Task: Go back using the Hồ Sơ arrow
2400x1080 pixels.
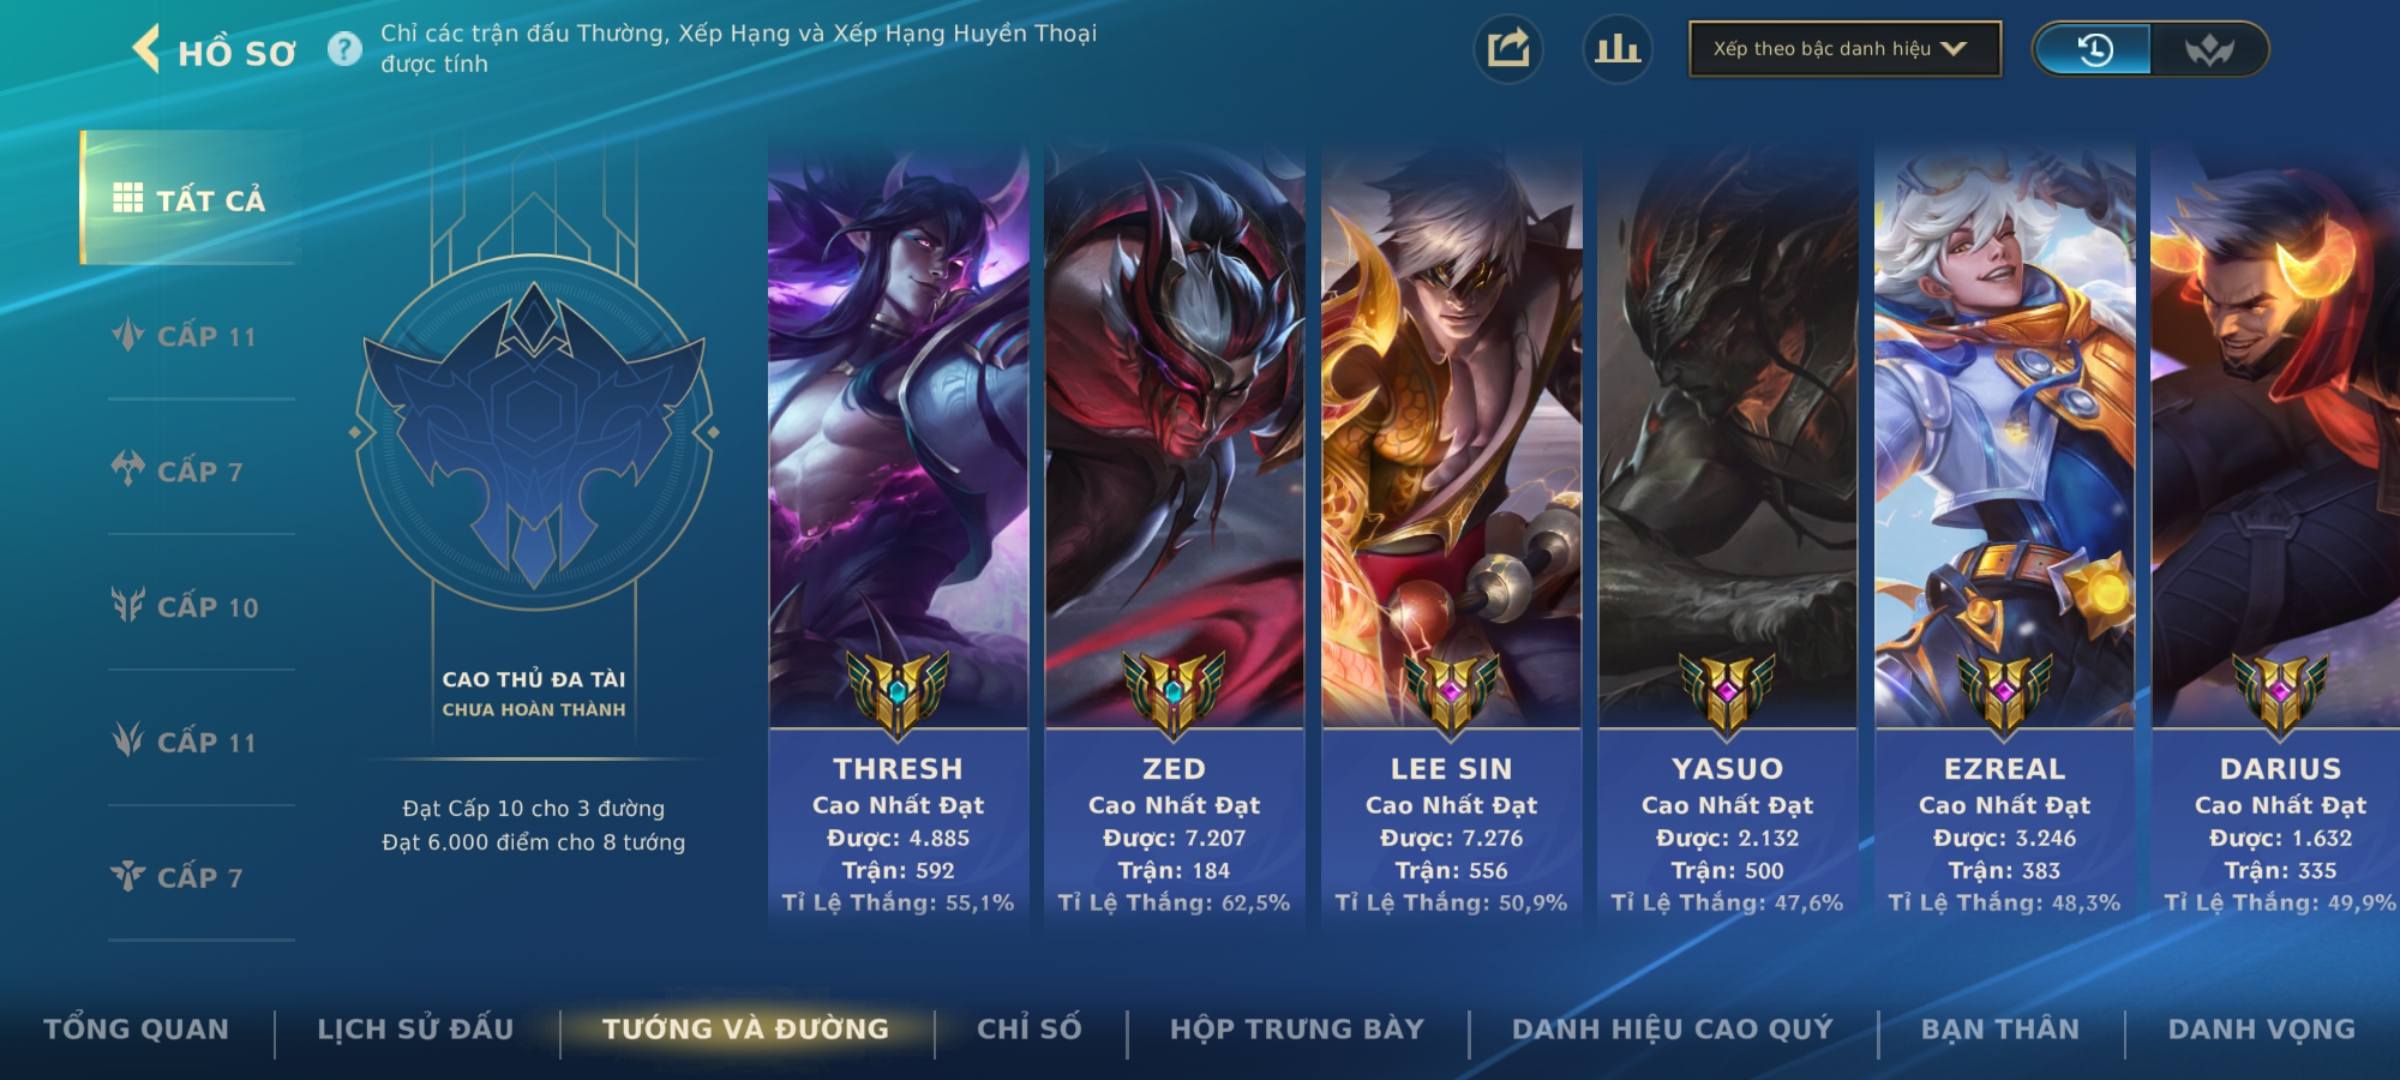Action: coord(147,49)
